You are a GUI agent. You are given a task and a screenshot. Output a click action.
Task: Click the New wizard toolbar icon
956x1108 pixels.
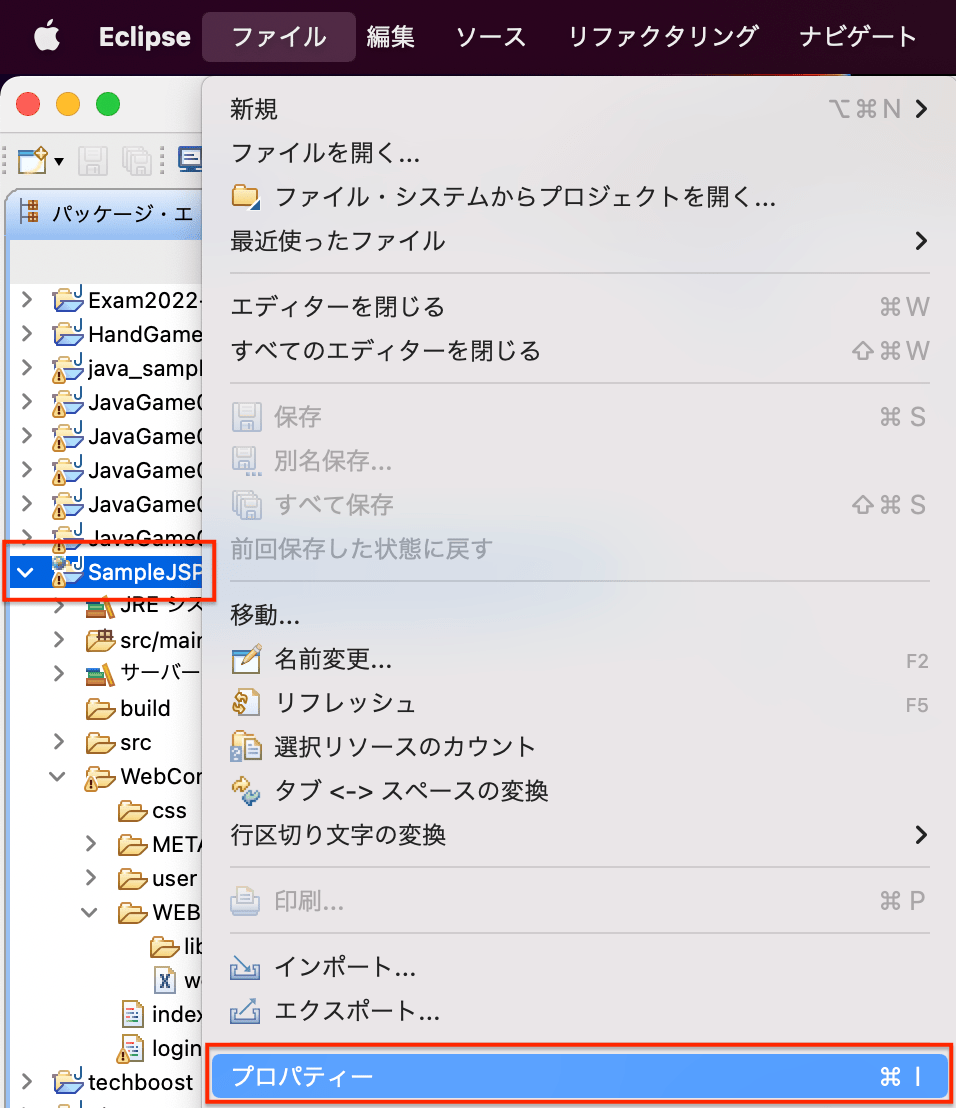coord(33,160)
